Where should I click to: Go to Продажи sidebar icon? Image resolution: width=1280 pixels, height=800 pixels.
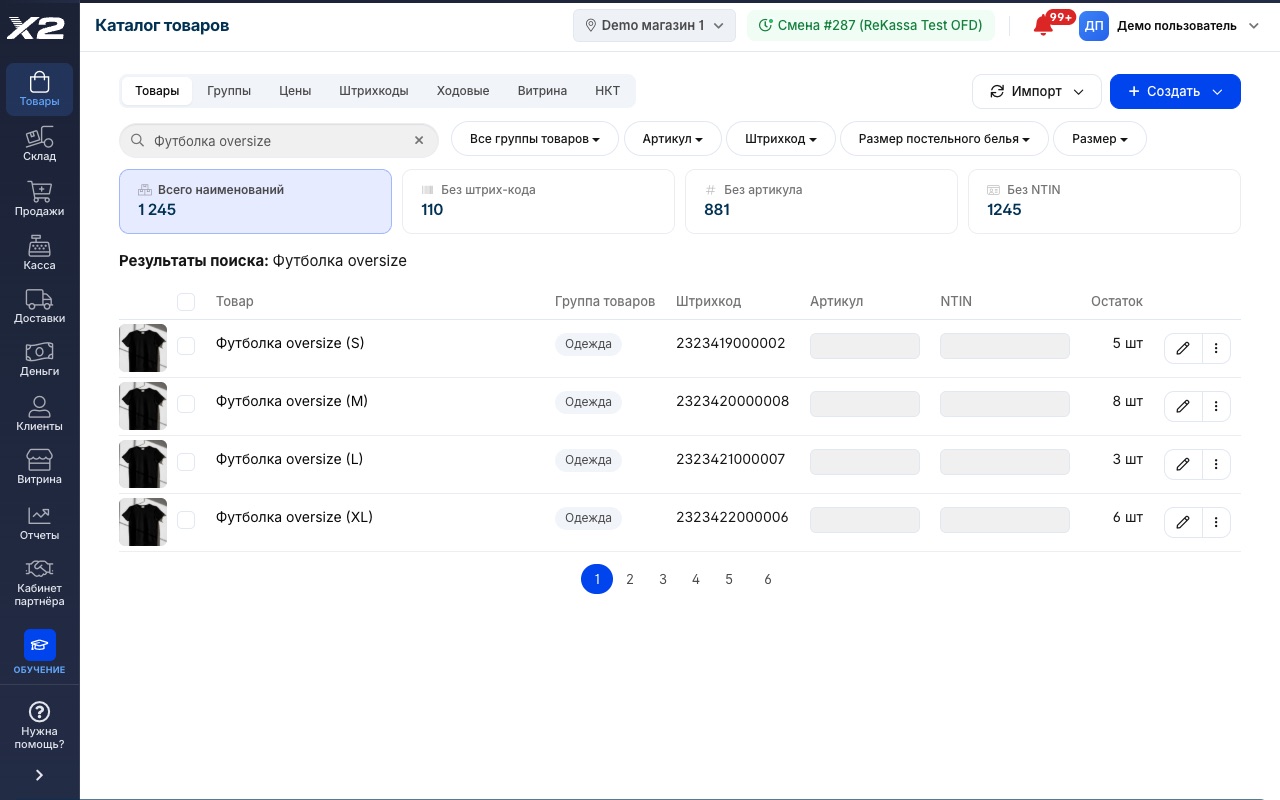(x=39, y=198)
